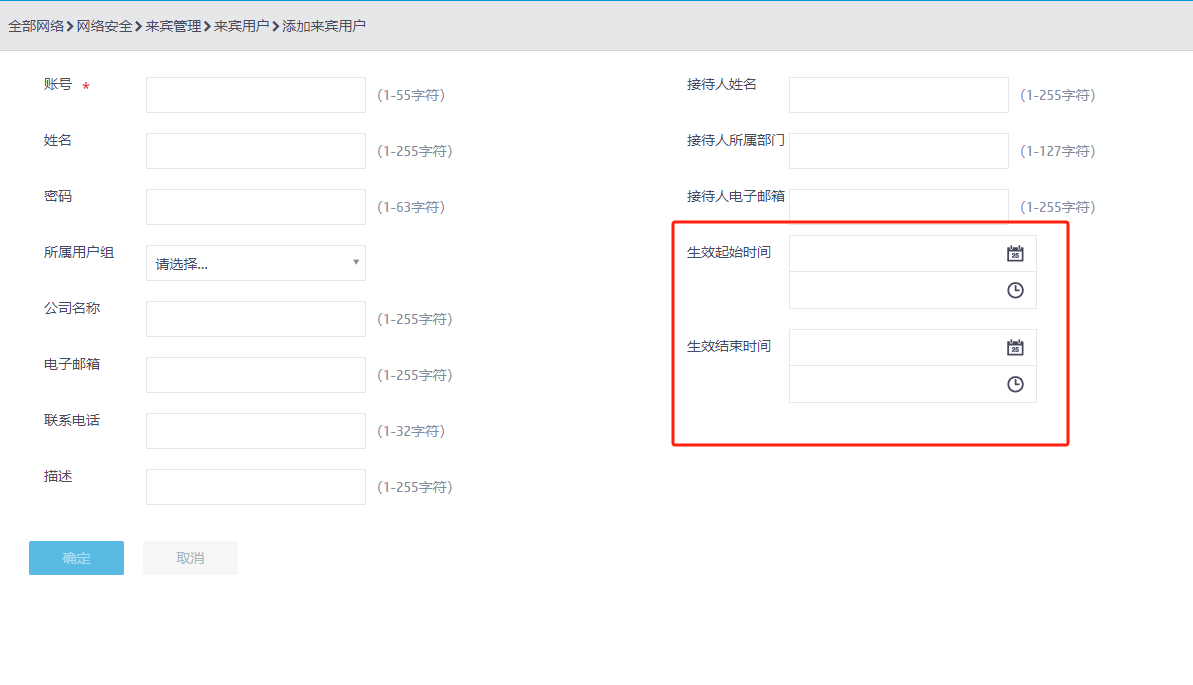Go to 来宾管理 breadcrumb
The width and height of the screenshot is (1193, 685).
click(x=173, y=26)
